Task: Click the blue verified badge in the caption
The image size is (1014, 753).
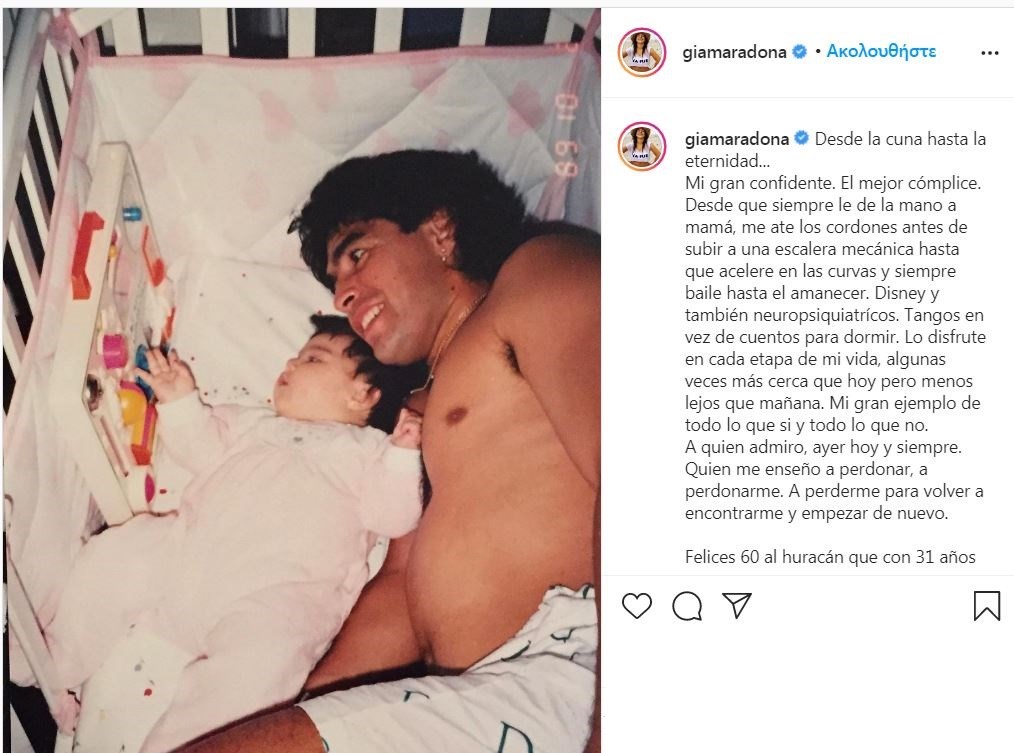Action: click(x=801, y=138)
